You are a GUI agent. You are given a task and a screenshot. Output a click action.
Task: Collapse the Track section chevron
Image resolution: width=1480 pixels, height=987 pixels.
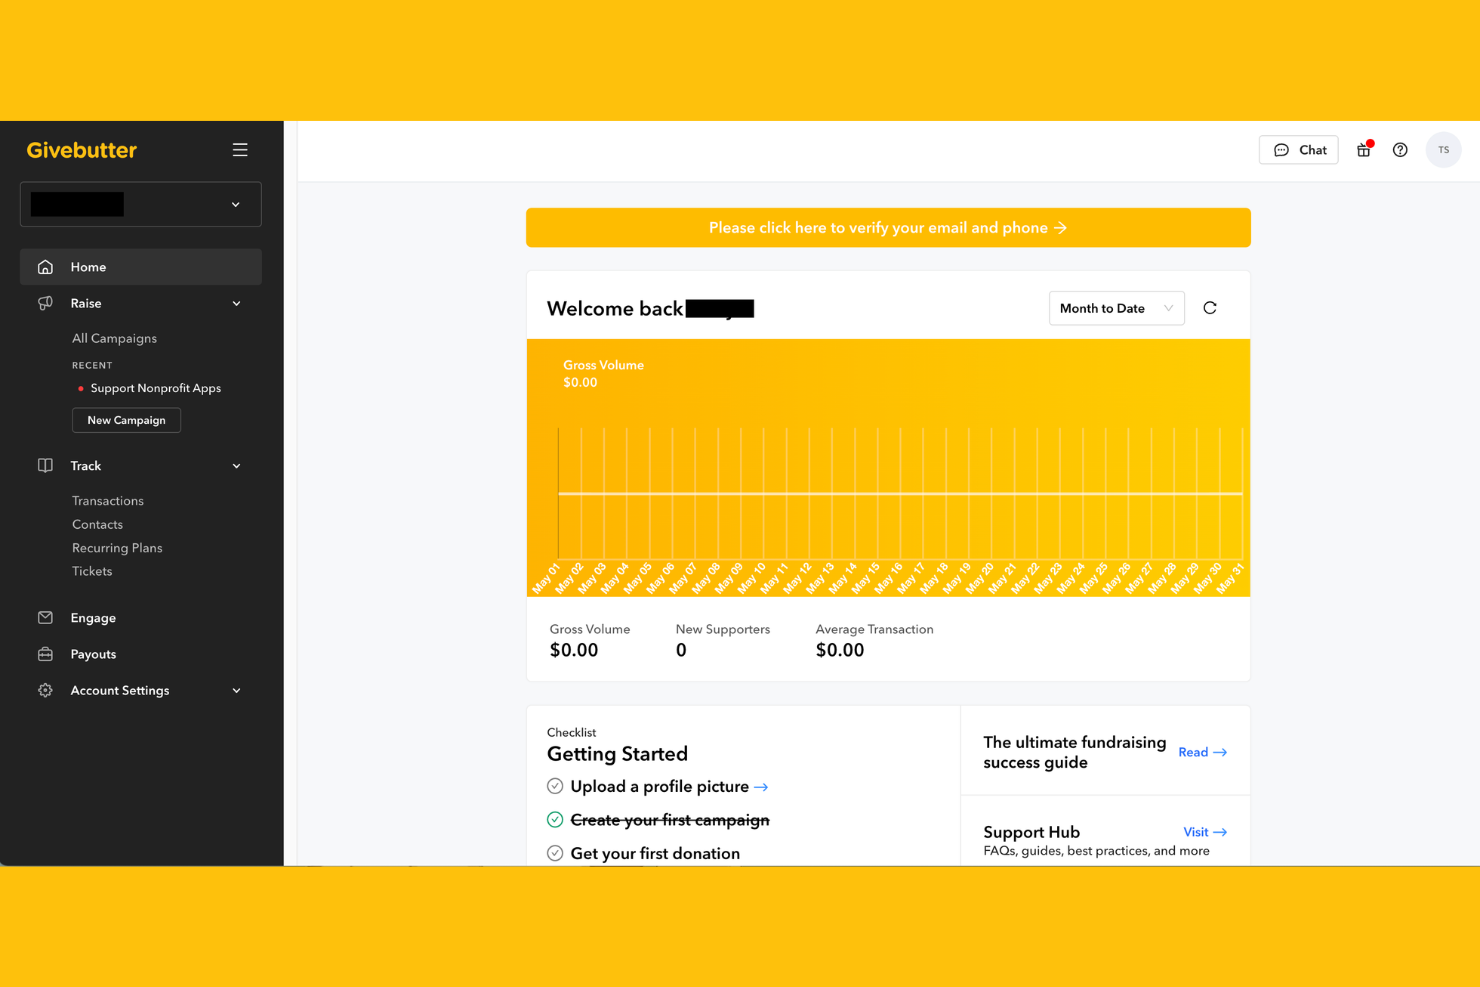coord(237,466)
